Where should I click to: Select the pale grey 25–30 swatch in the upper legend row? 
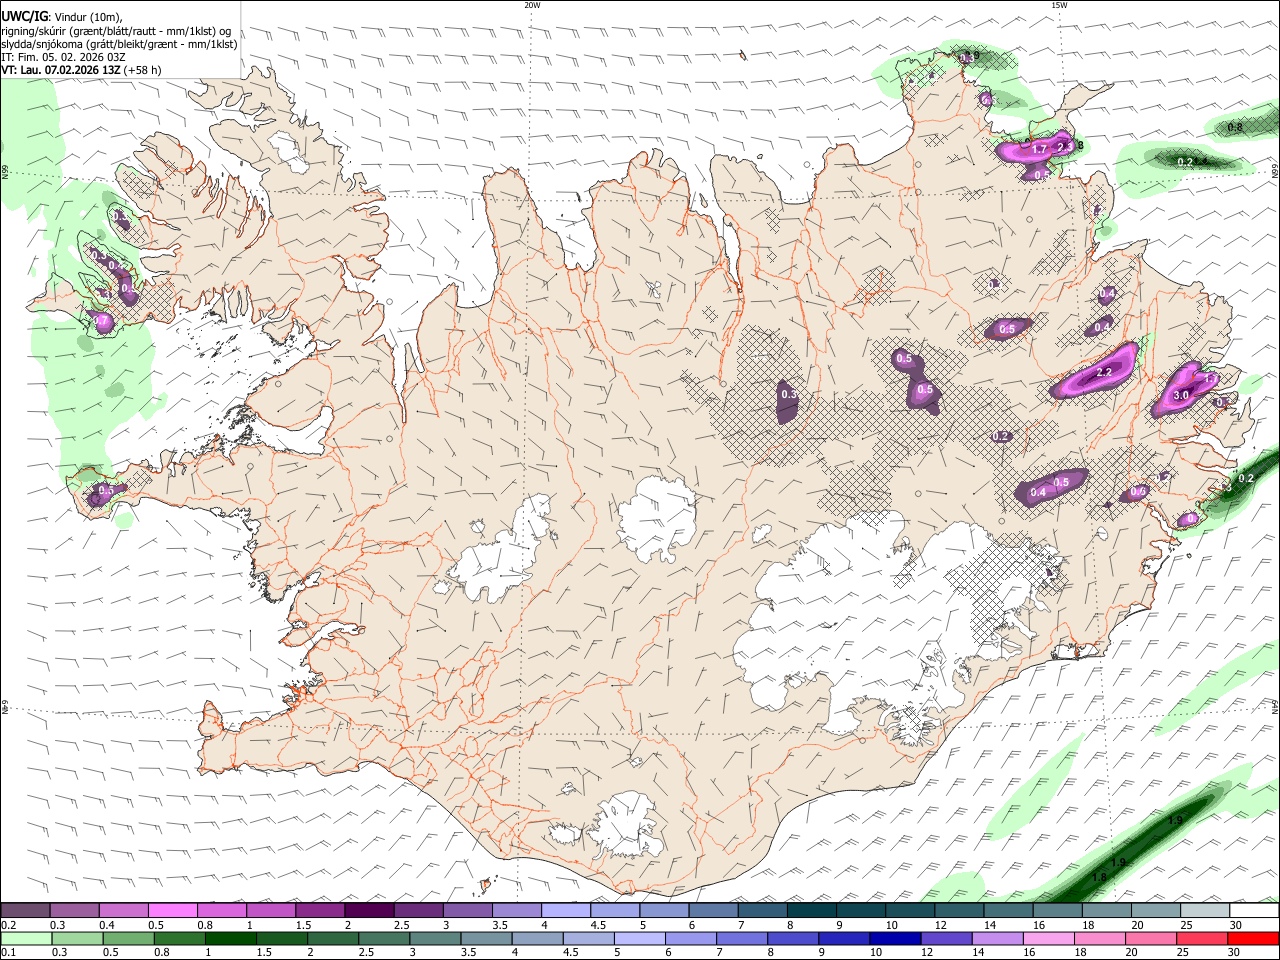click(1204, 910)
